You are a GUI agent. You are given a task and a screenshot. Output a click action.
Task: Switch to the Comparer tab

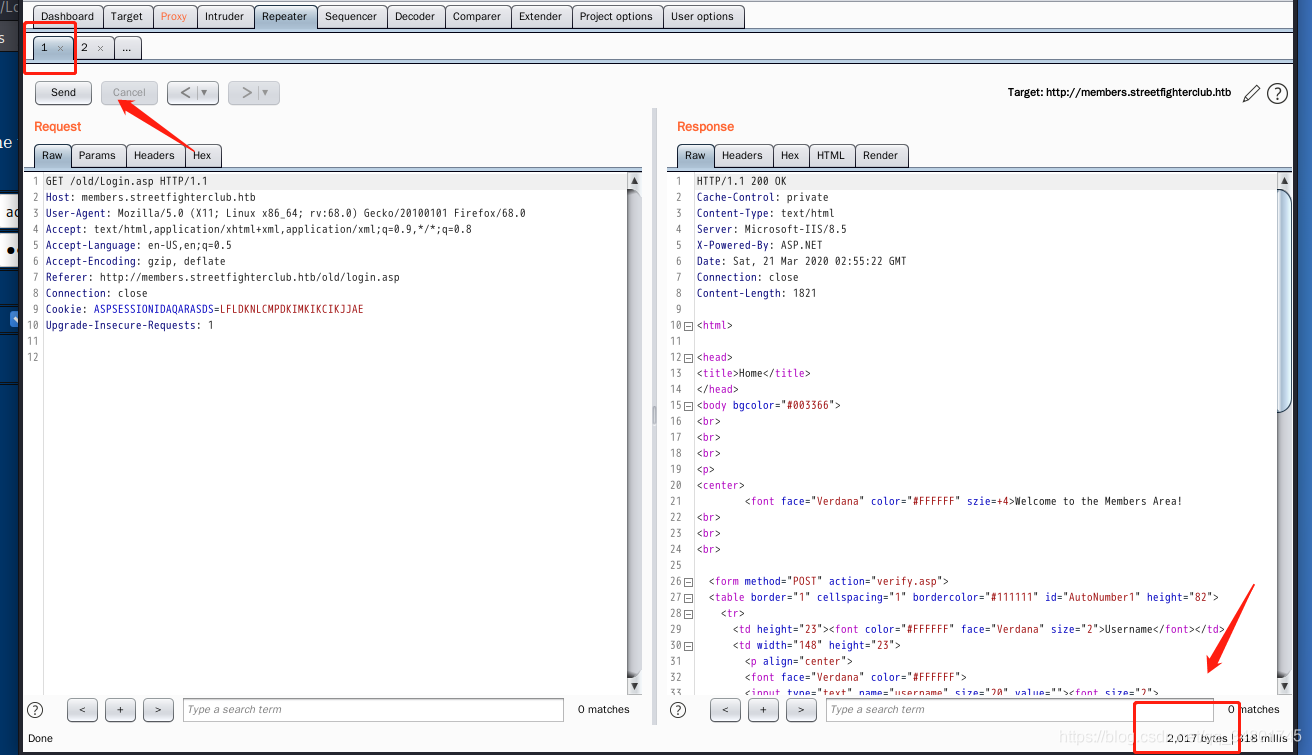[x=477, y=16]
